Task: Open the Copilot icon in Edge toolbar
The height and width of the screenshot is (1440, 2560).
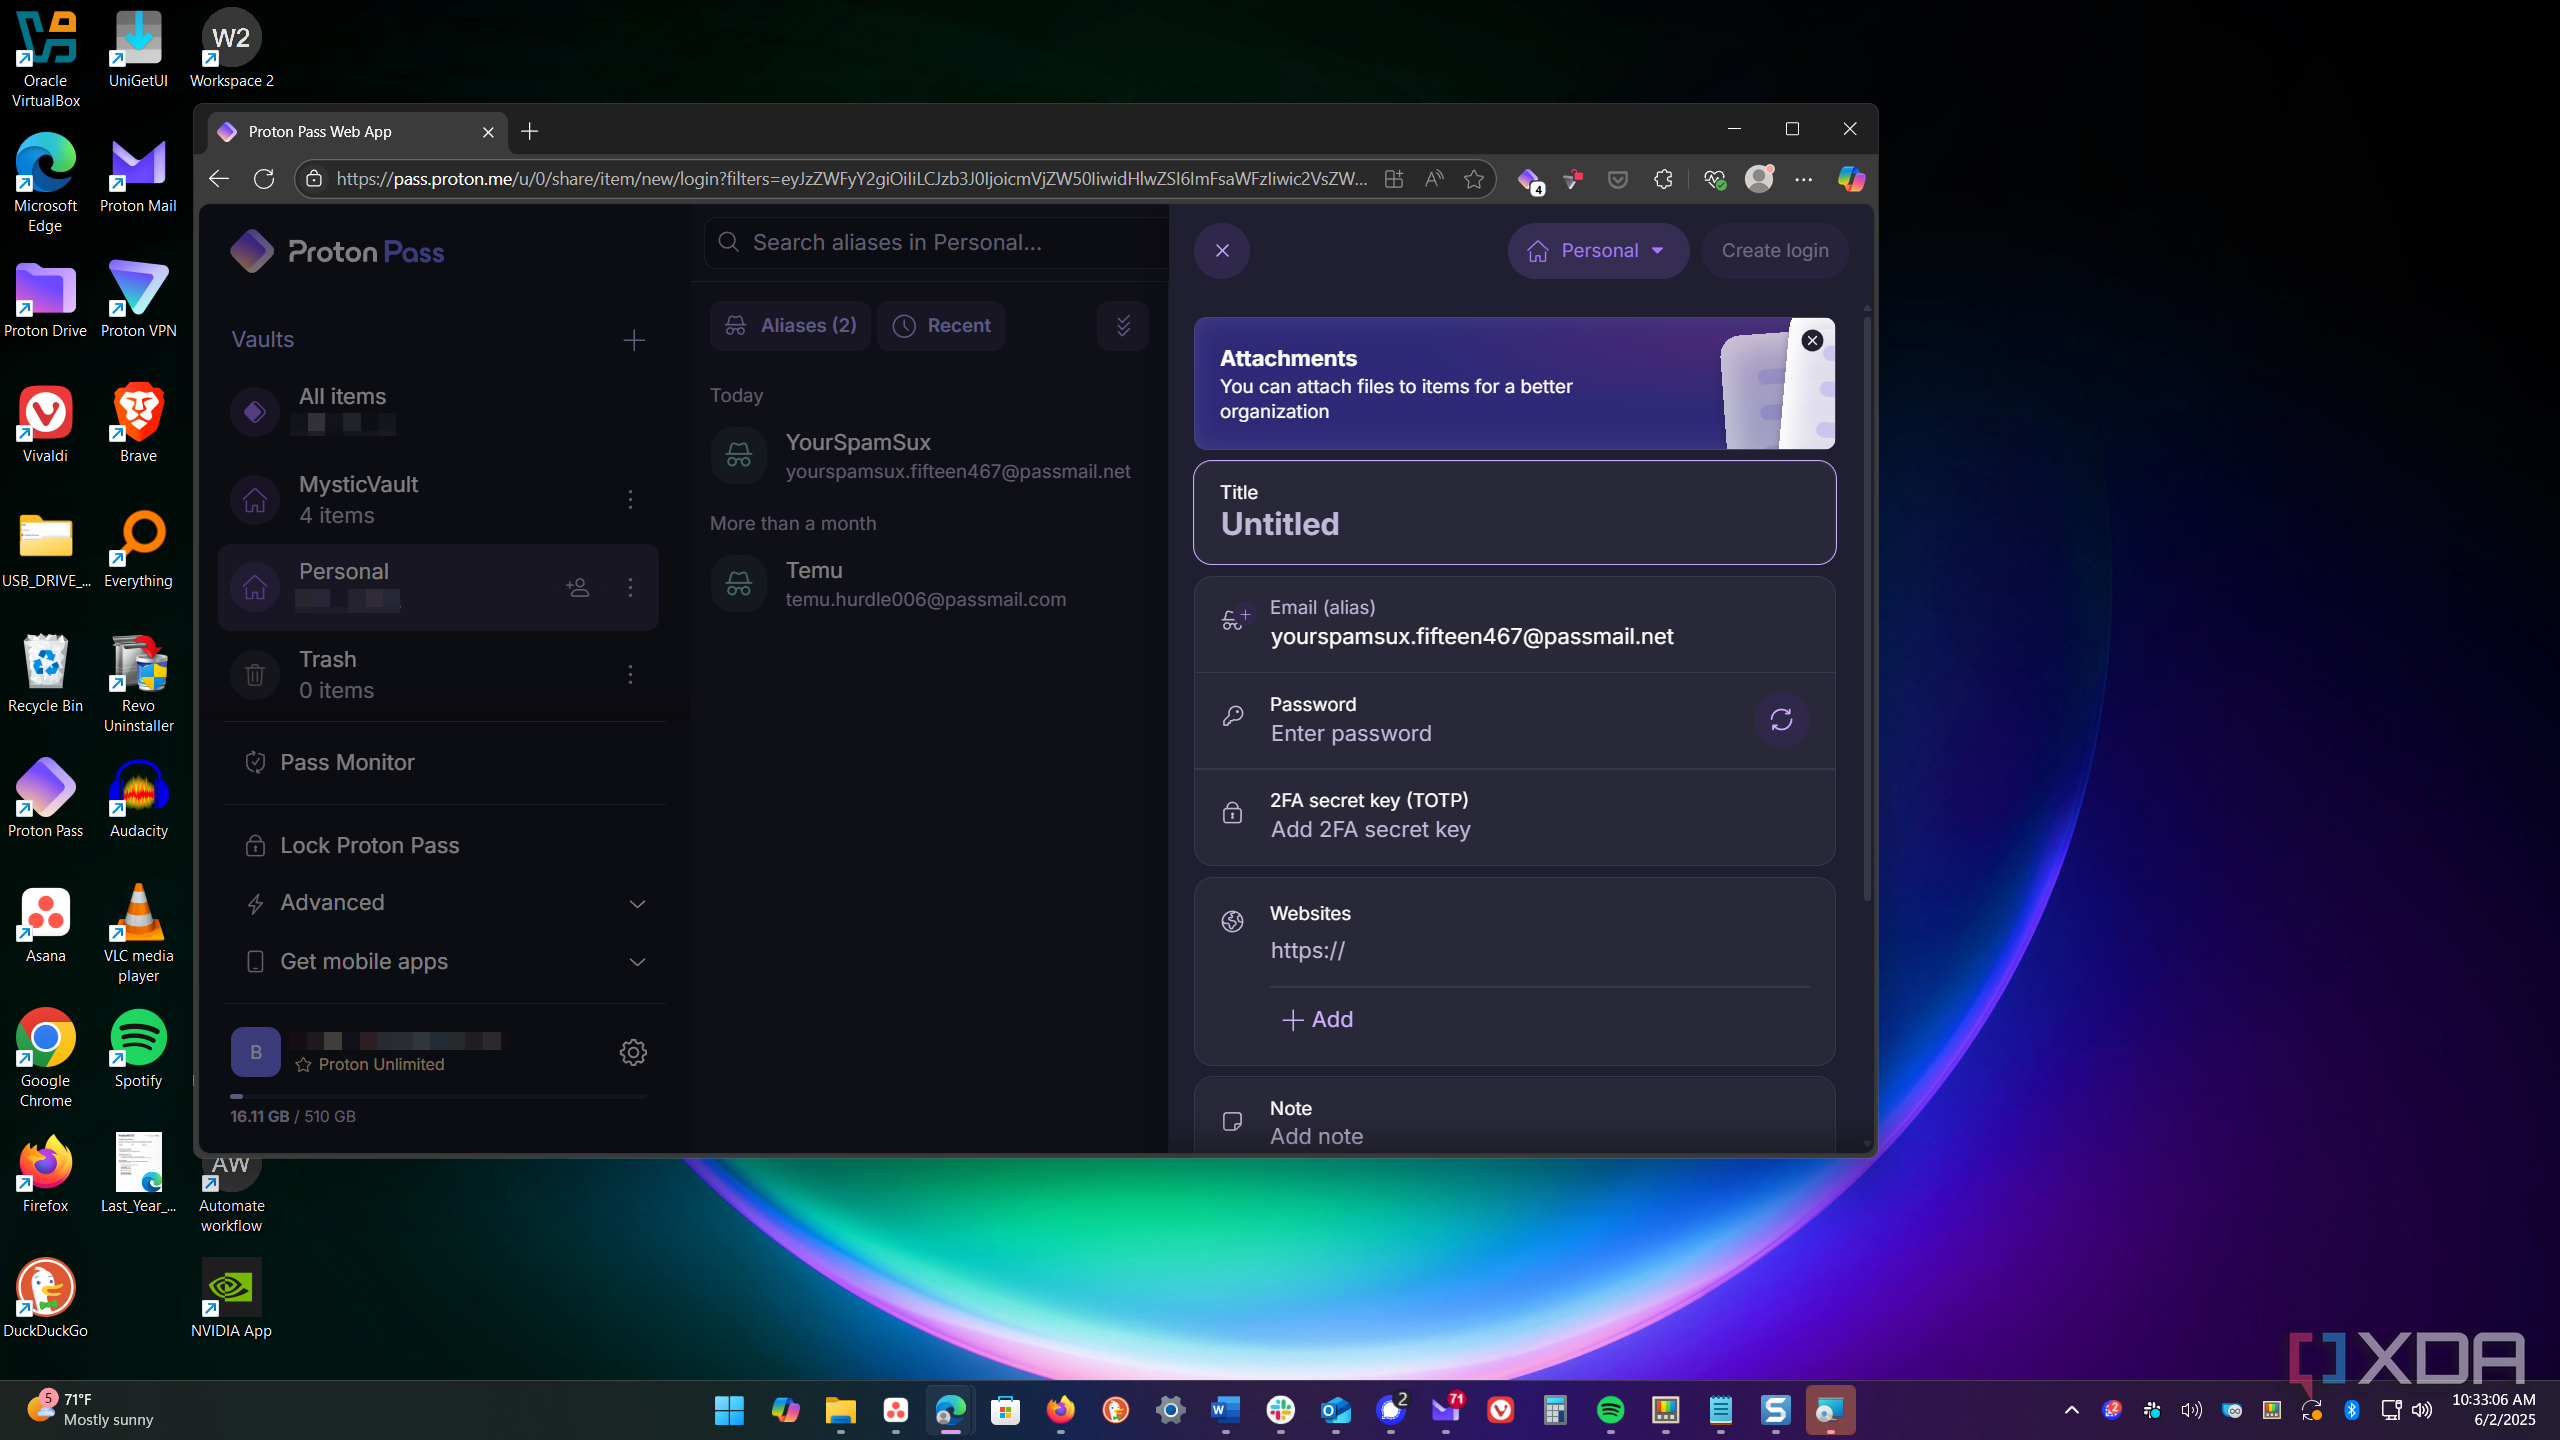Action: pyautogui.click(x=1851, y=179)
